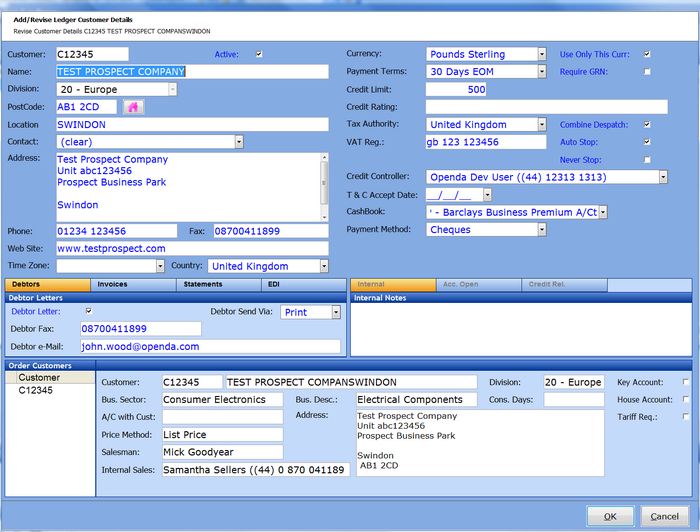Switch to the Invoices tab
This screenshot has width=700, height=532.
(133, 284)
